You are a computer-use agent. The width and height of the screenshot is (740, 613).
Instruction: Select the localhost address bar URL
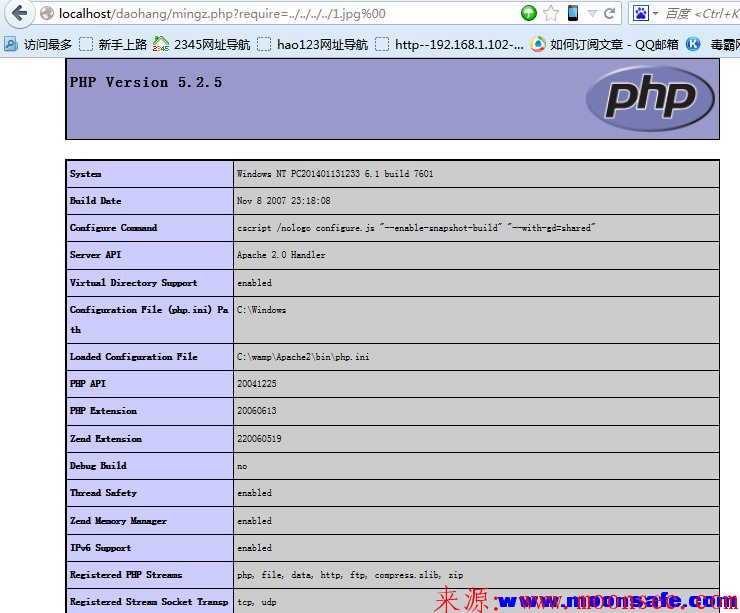coord(222,14)
